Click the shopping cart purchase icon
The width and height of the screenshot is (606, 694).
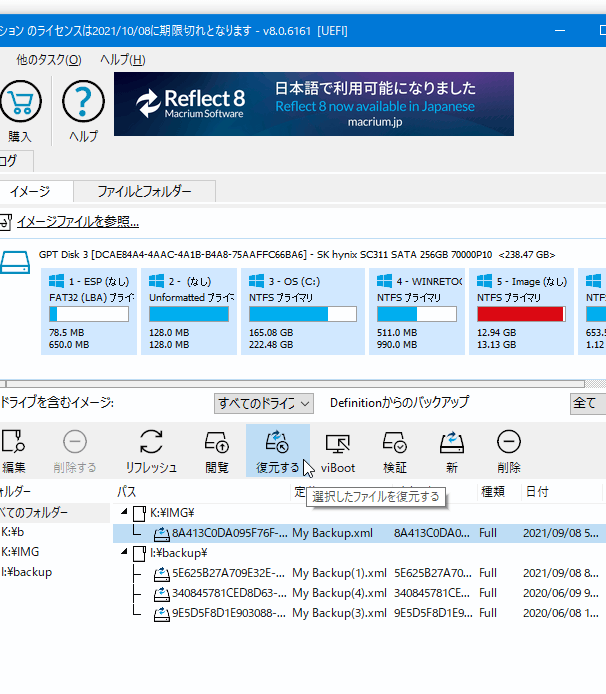(x=20, y=102)
